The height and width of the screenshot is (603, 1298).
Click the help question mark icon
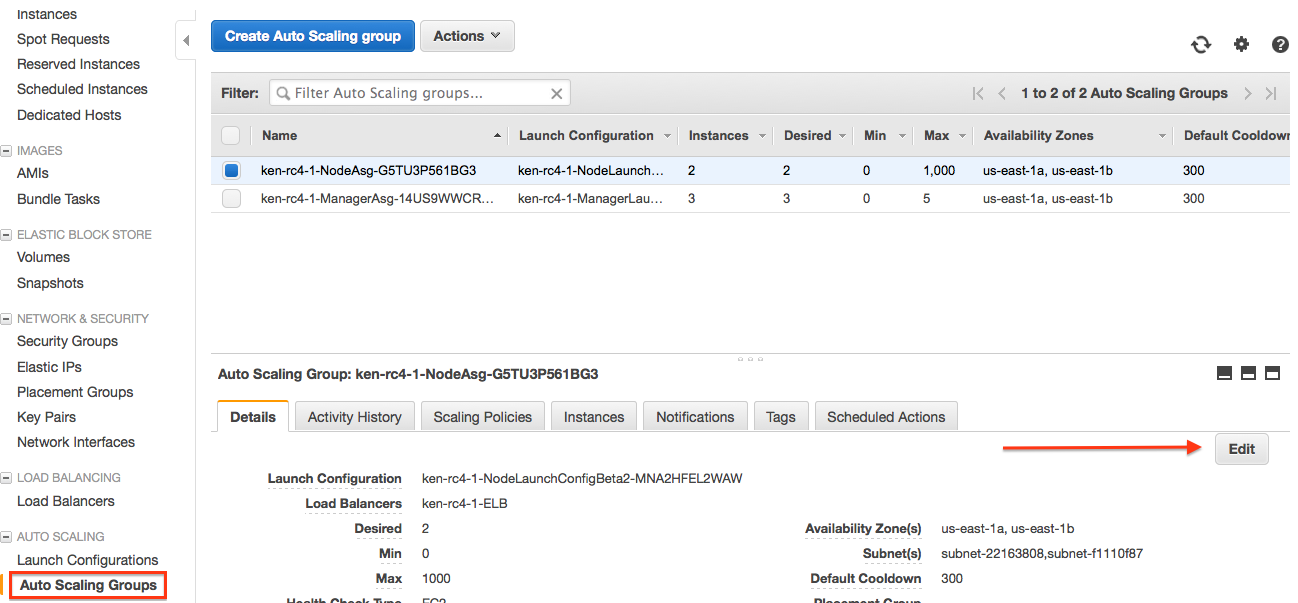(1280, 44)
